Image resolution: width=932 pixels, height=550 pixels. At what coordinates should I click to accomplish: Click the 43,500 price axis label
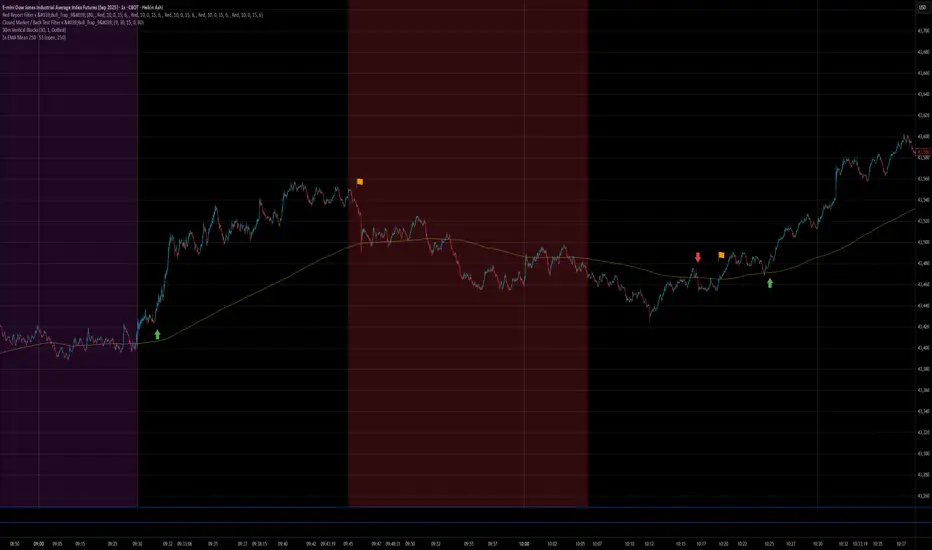[923, 242]
